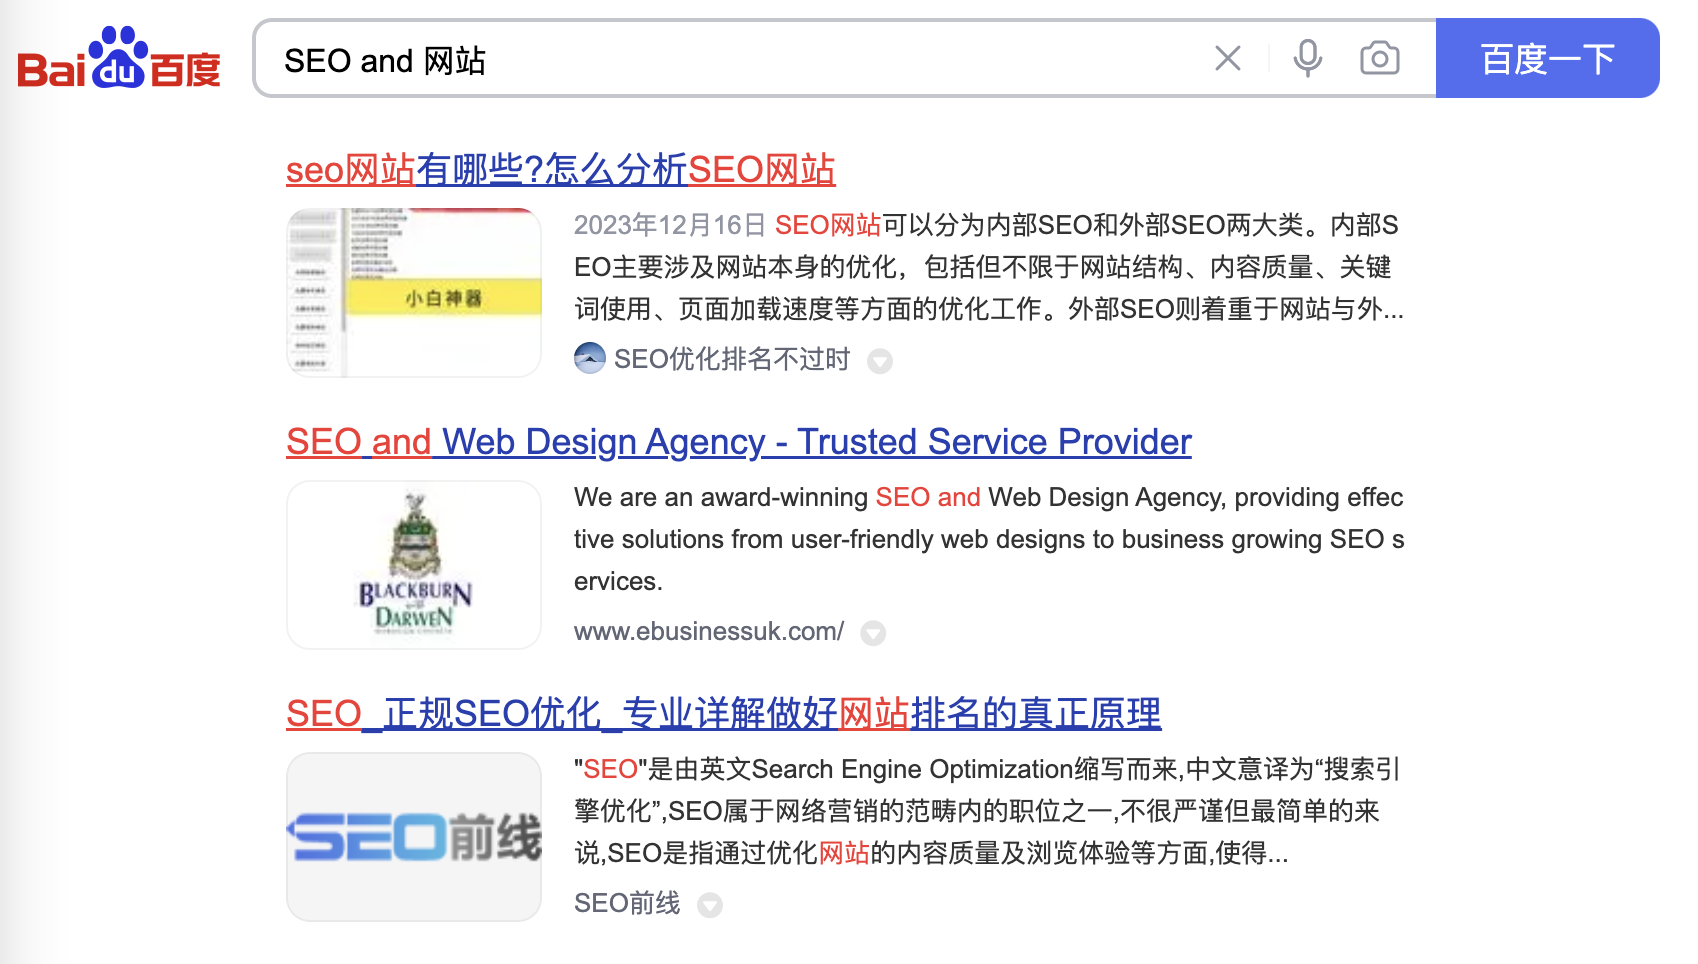Open the seo网站有哪些 result title link
Image resolution: width=1698 pixels, height=964 pixels.
pos(560,170)
